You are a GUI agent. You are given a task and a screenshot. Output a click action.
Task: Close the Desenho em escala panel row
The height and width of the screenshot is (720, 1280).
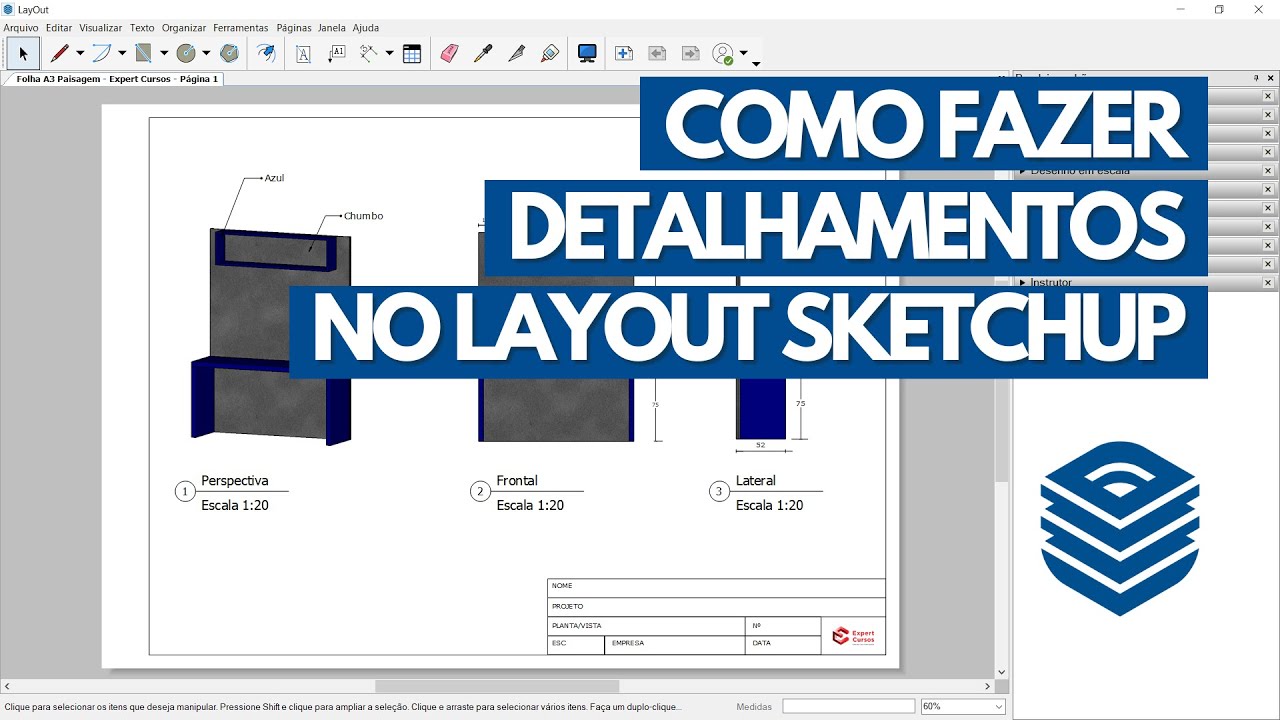pos(1268,171)
